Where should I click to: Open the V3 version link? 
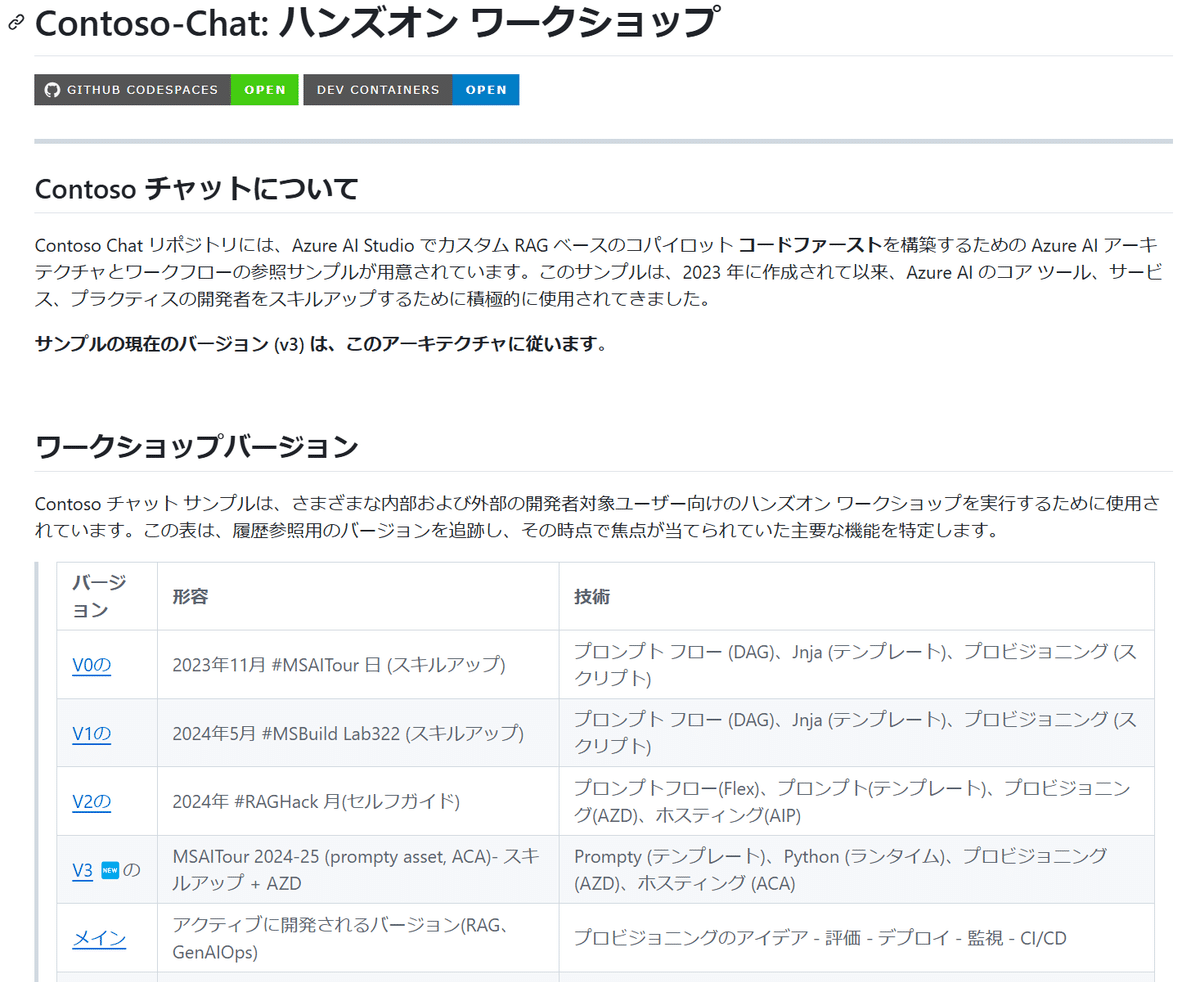pos(80,869)
